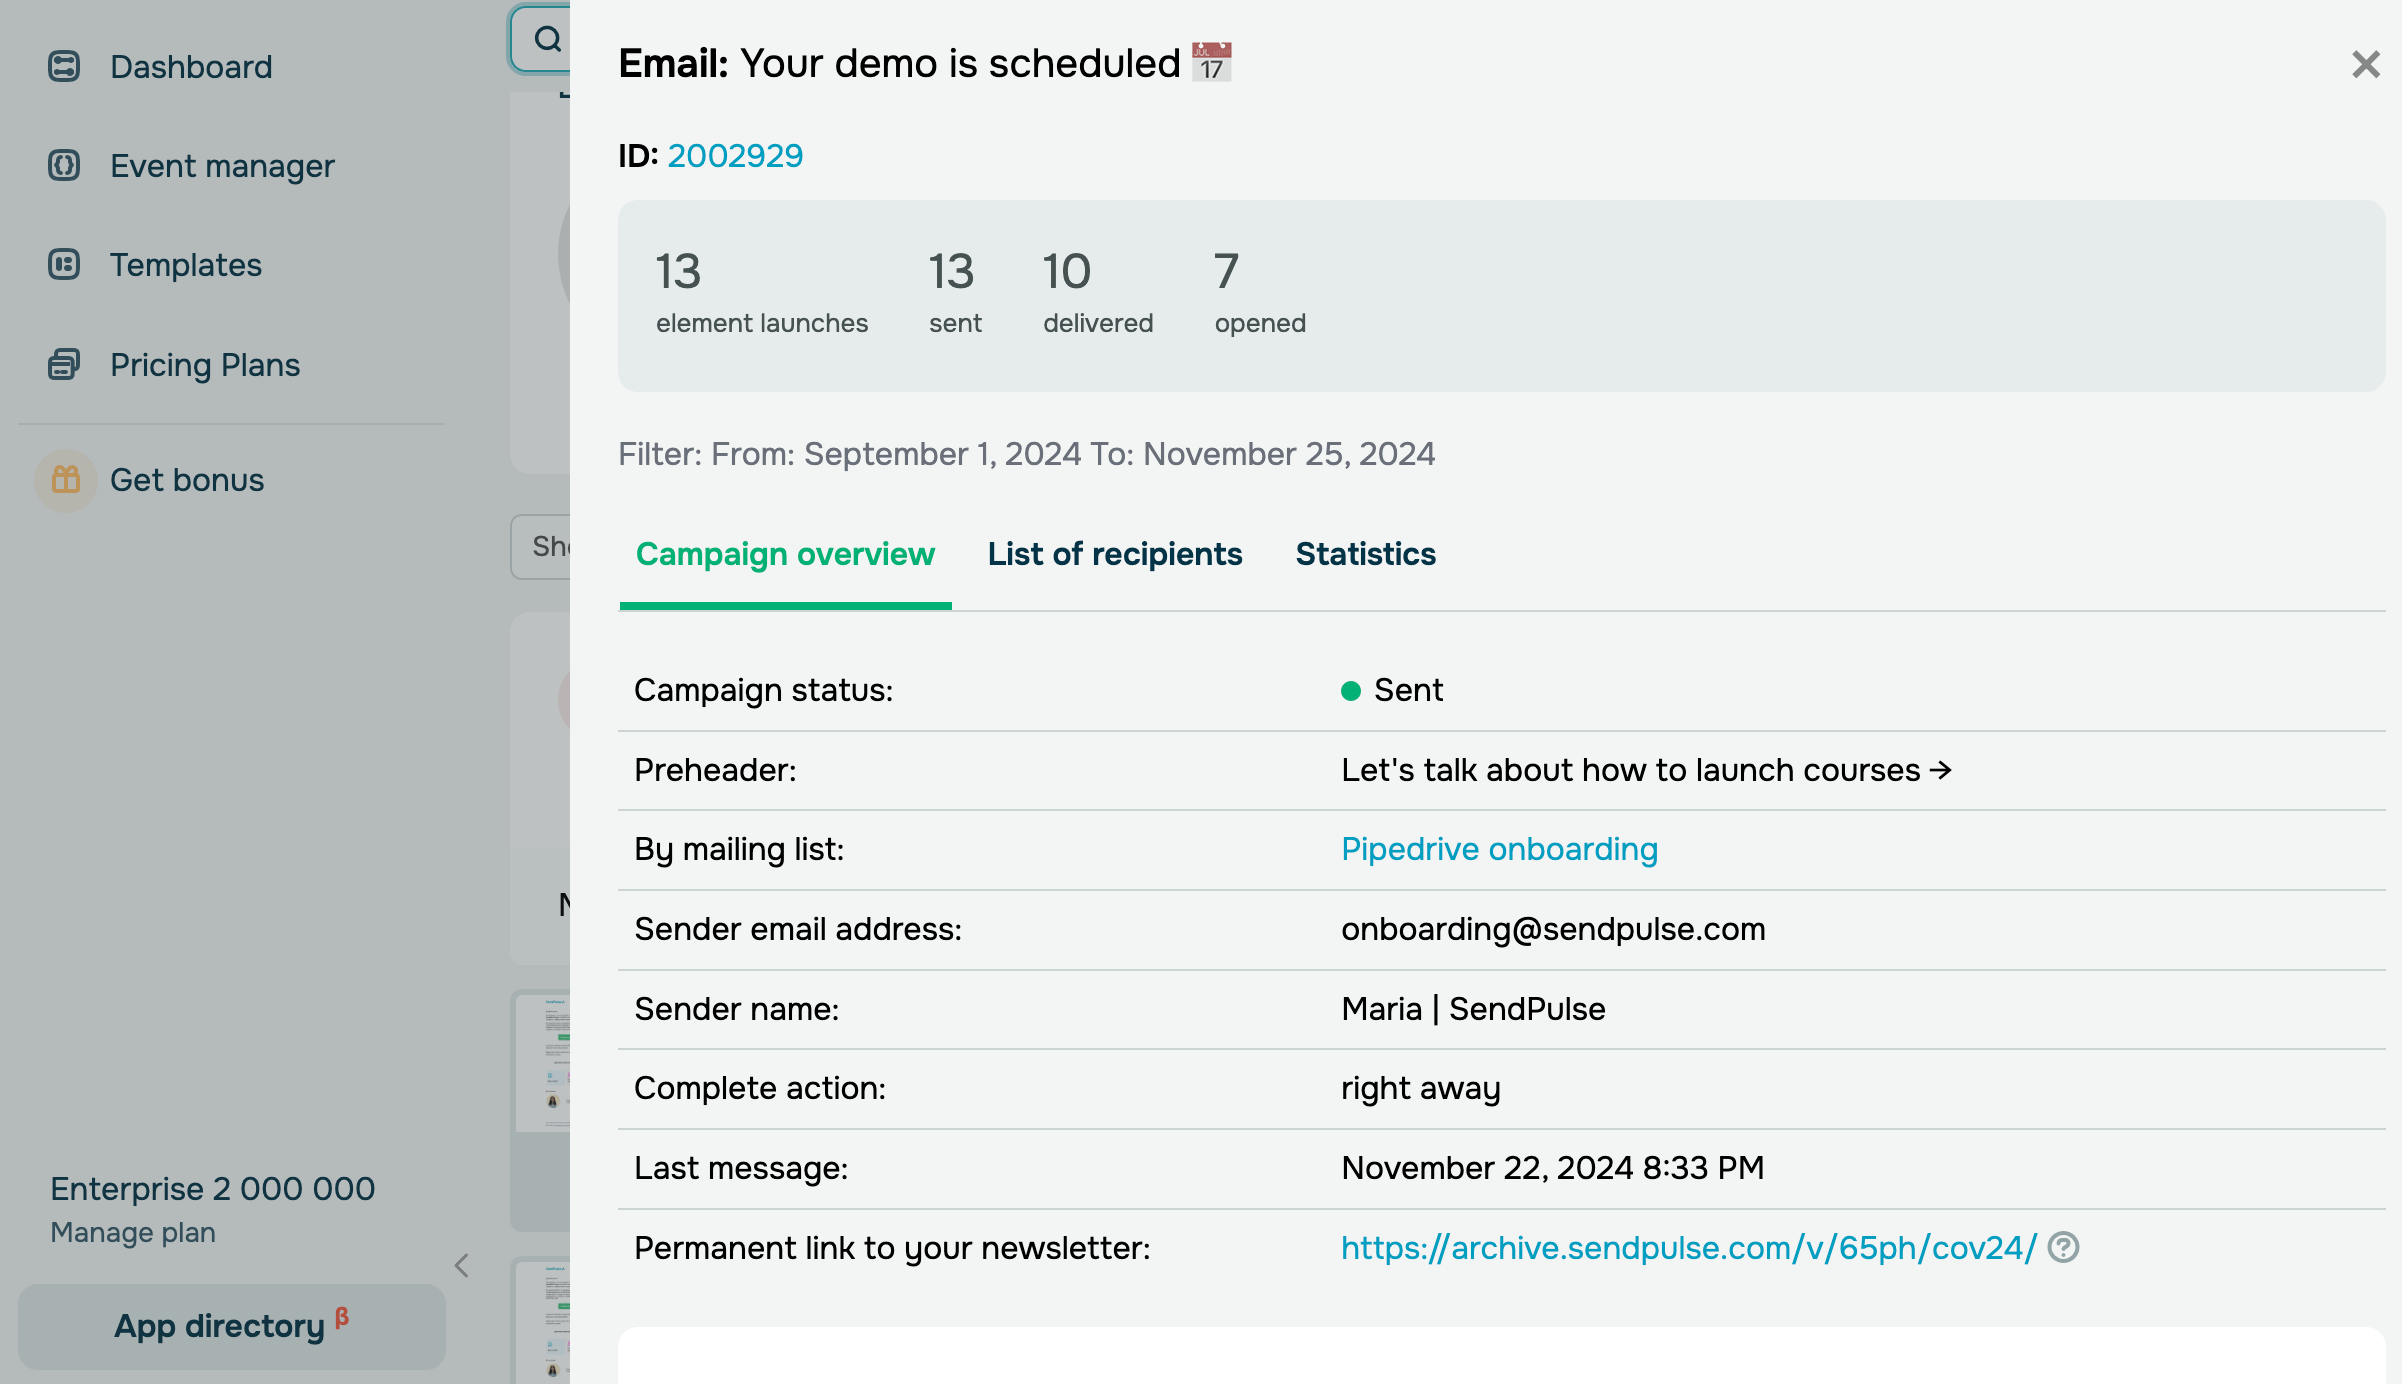Click the Templates sidebar icon

pos(64,265)
